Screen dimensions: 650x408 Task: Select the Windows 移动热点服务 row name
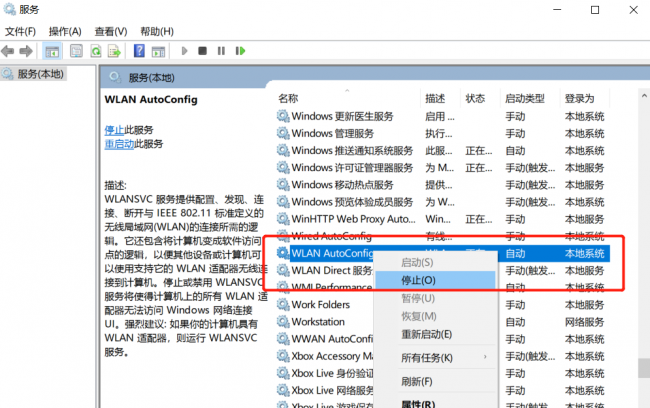pyautogui.click(x=342, y=185)
